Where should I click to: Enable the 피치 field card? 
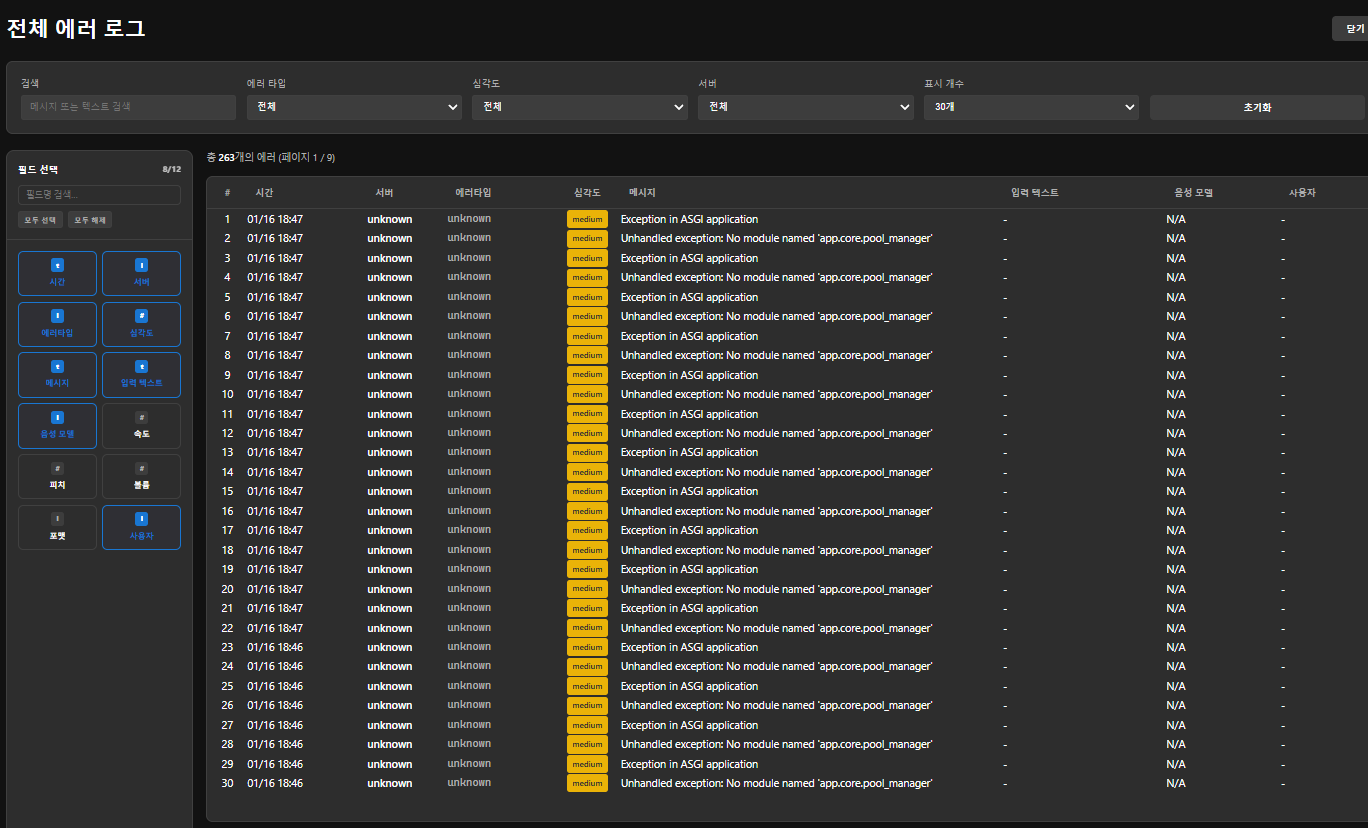point(57,476)
